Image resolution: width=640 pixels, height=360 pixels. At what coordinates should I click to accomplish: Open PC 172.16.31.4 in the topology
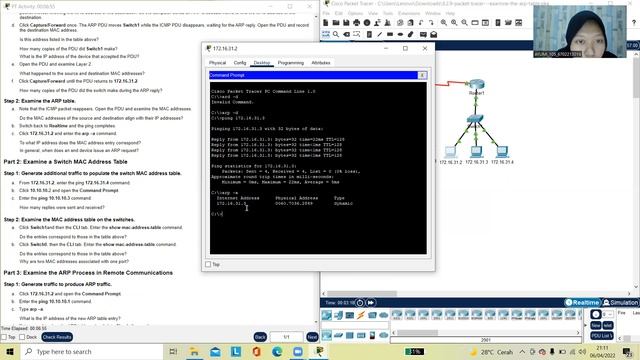[502, 152]
